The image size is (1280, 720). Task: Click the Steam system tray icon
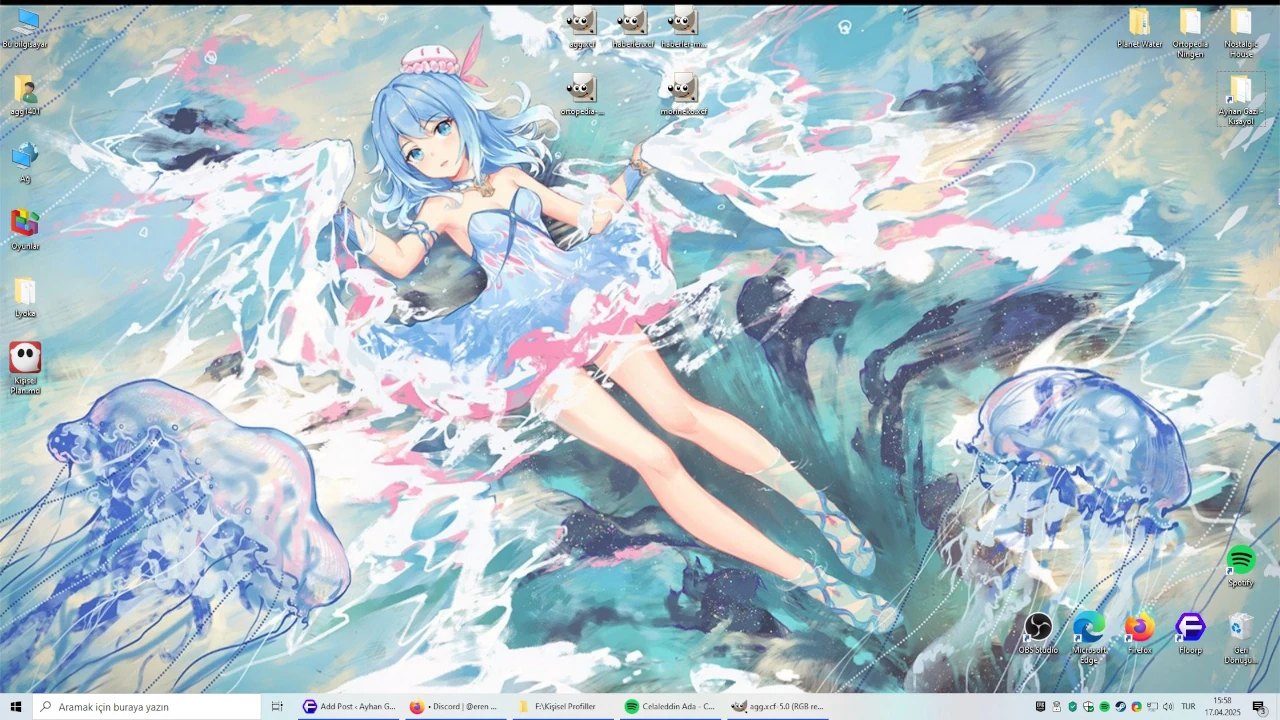[x=1120, y=706]
